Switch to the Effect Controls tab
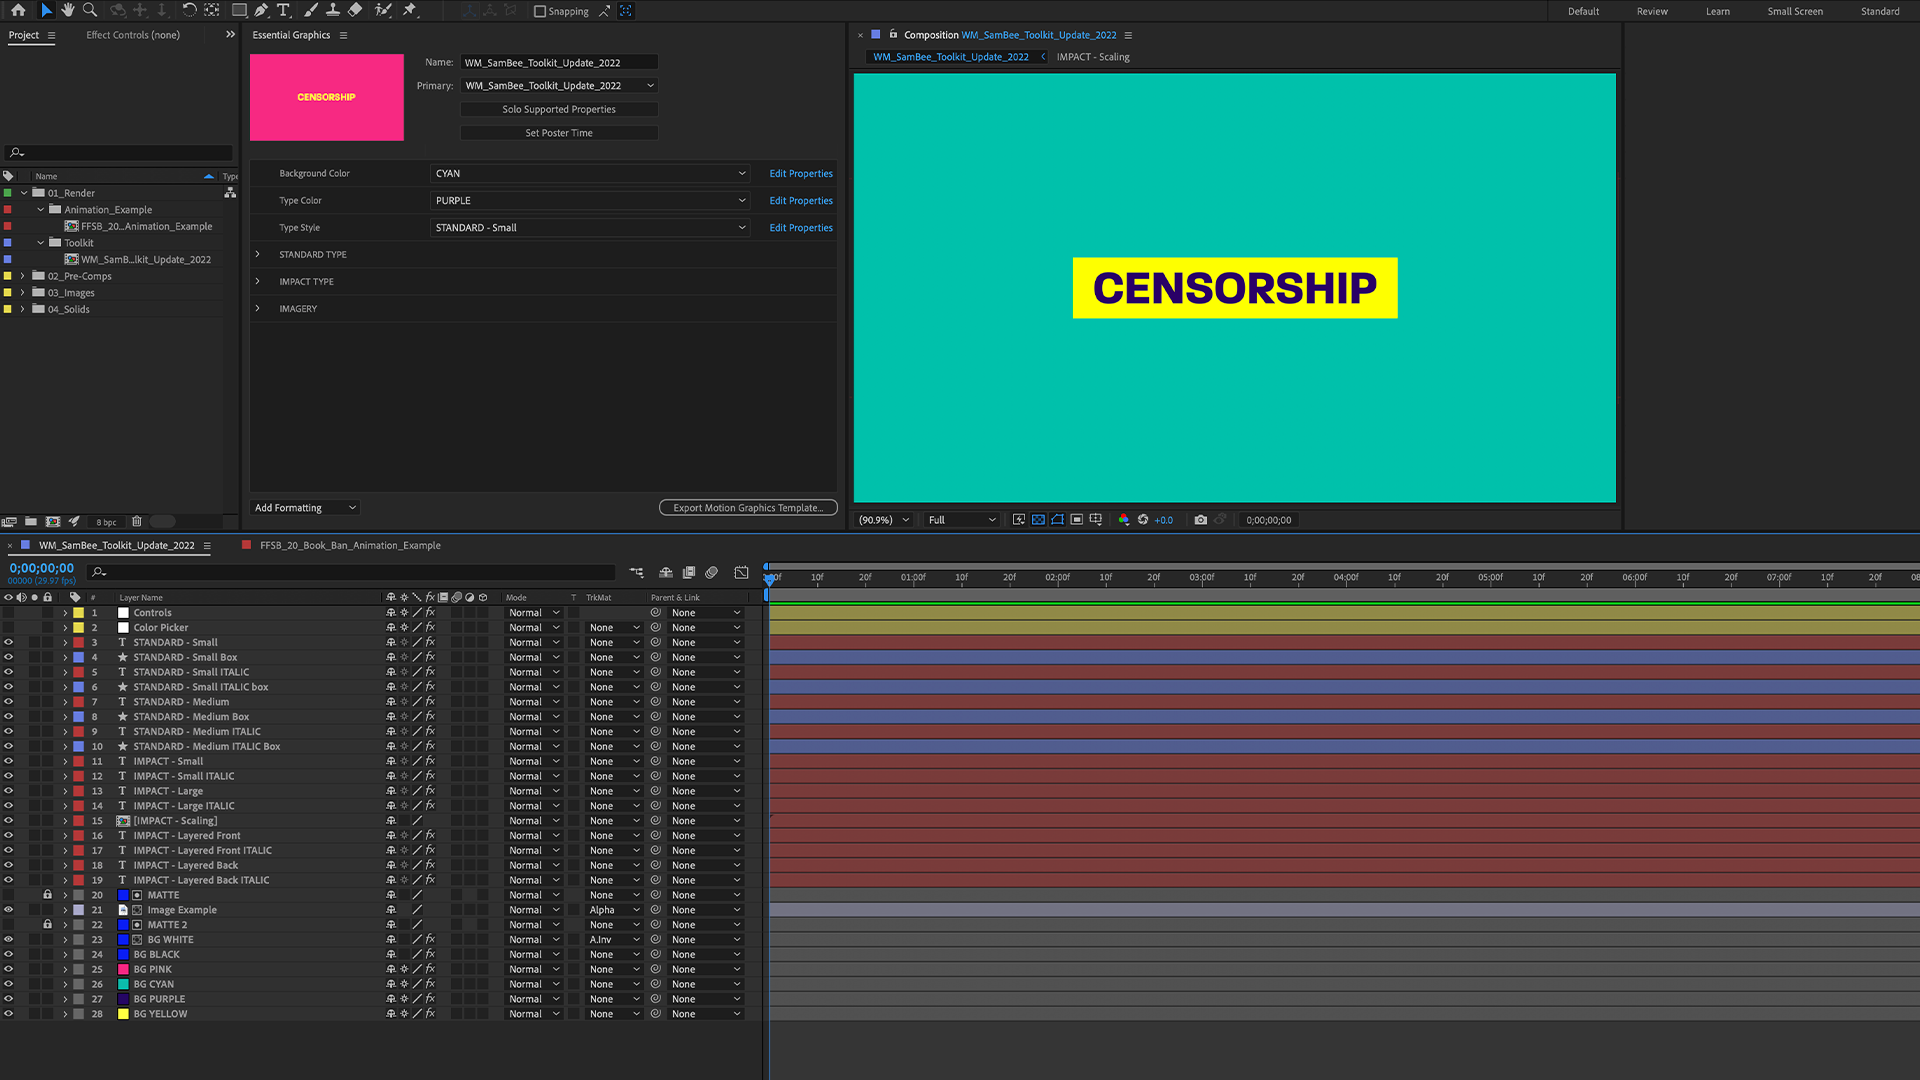This screenshot has width=1920, height=1080. 133,35
